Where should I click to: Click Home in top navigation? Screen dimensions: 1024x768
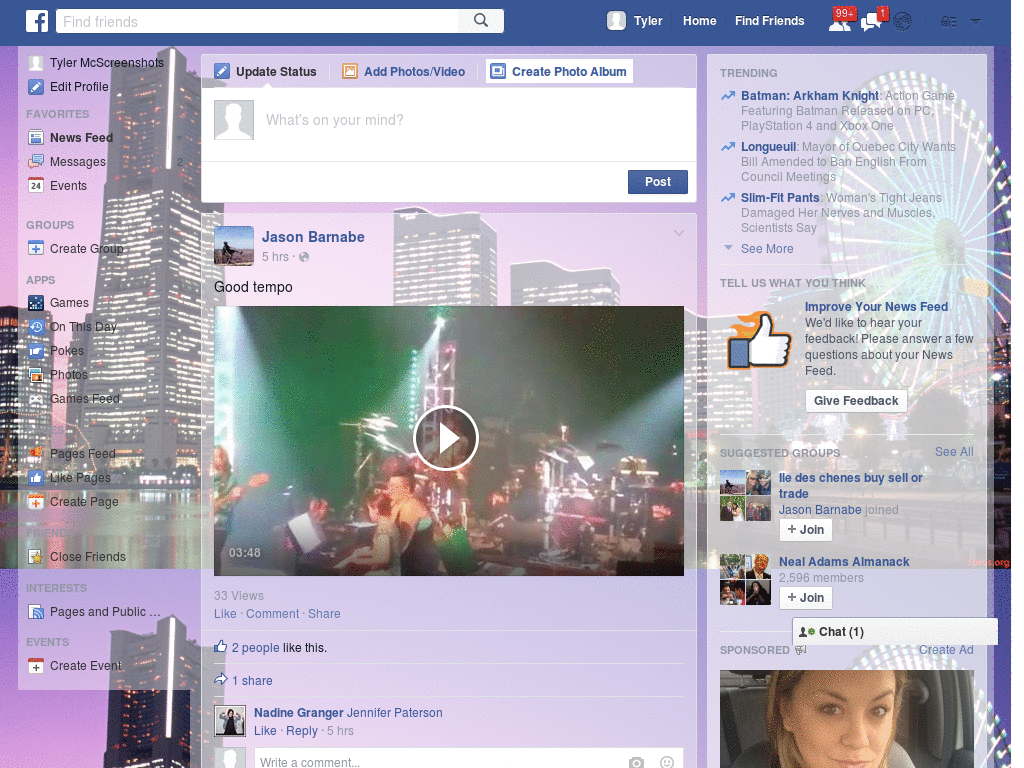point(699,21)
